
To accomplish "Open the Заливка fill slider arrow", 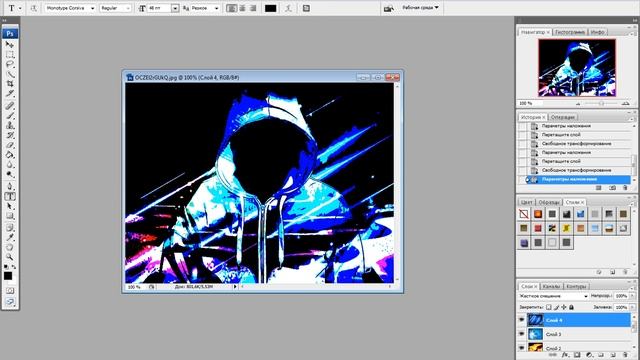I will coord(633,307).
